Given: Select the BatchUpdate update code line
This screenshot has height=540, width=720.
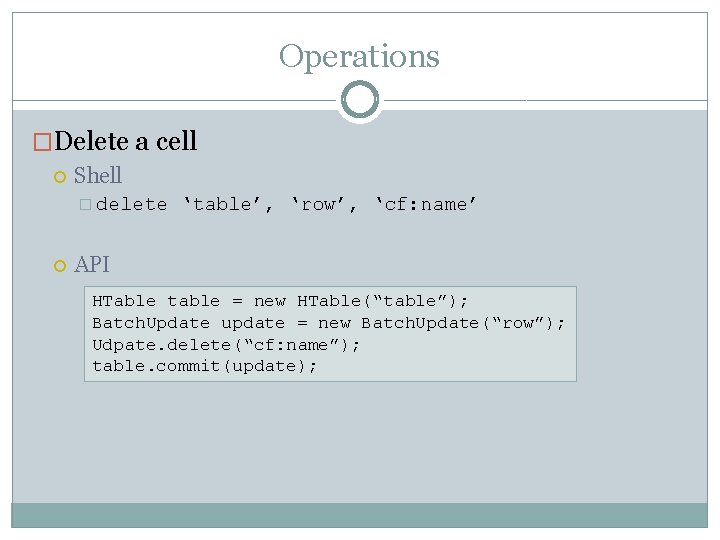Looking at the screenshot, I should pos(328,323).
